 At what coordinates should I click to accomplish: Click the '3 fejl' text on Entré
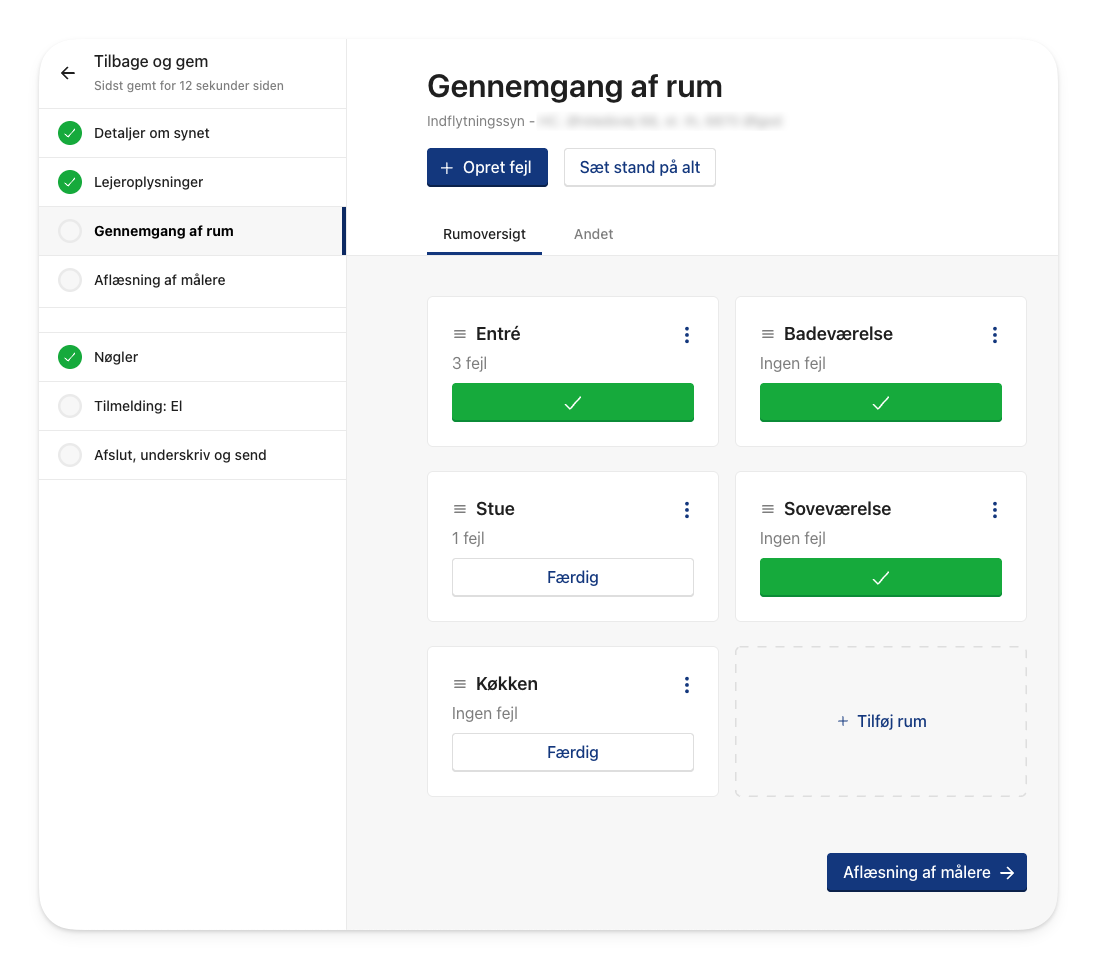pos(469,363)
